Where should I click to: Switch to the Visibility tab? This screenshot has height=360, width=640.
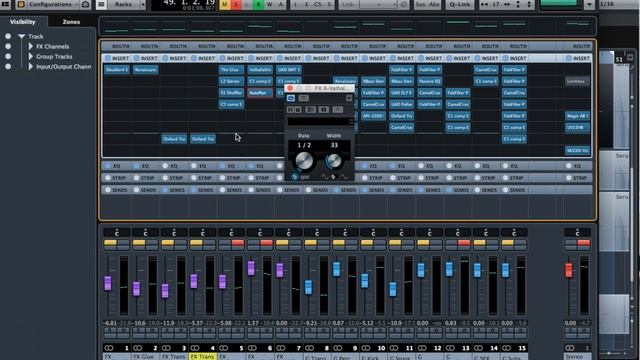(22, 22)
